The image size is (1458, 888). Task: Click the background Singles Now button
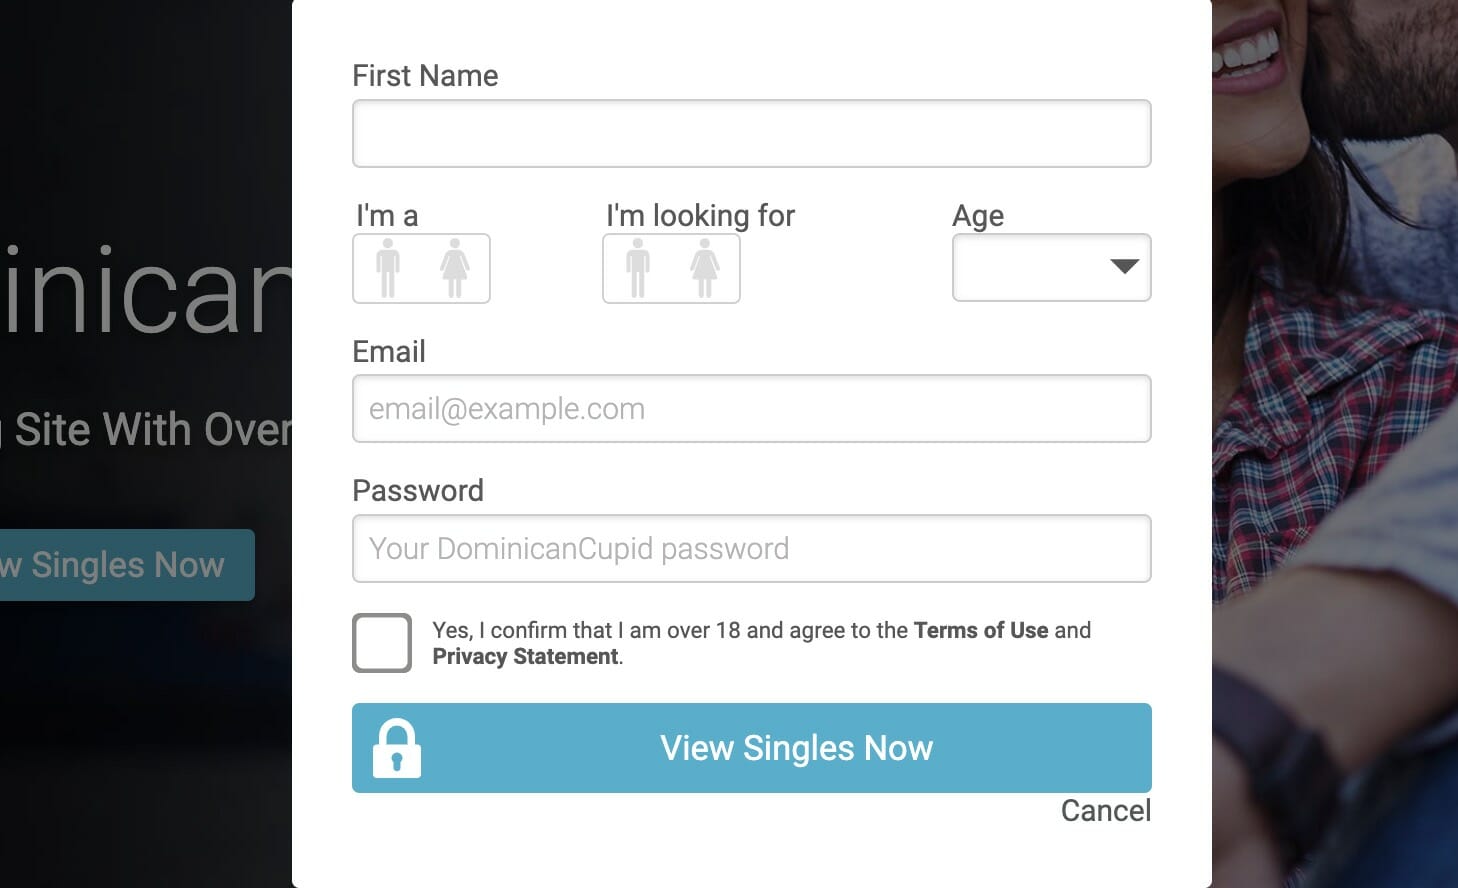(x=127, y=565)
